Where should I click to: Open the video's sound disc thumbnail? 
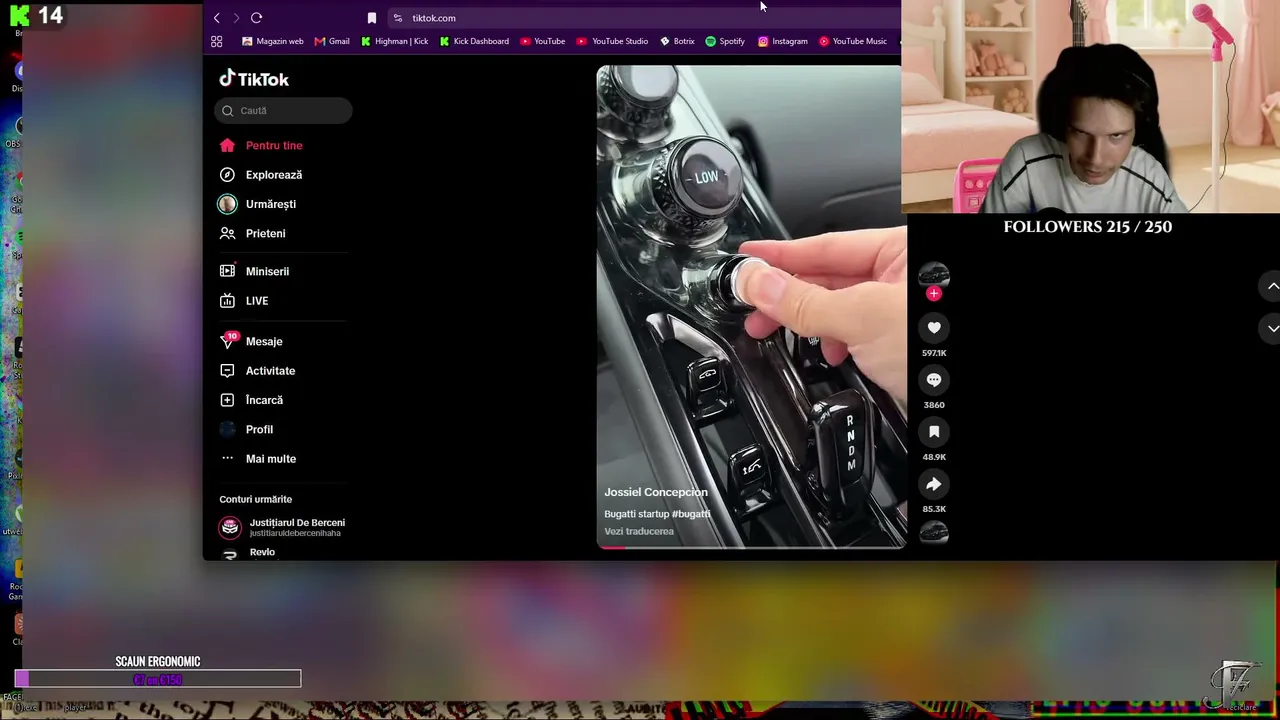934,533
